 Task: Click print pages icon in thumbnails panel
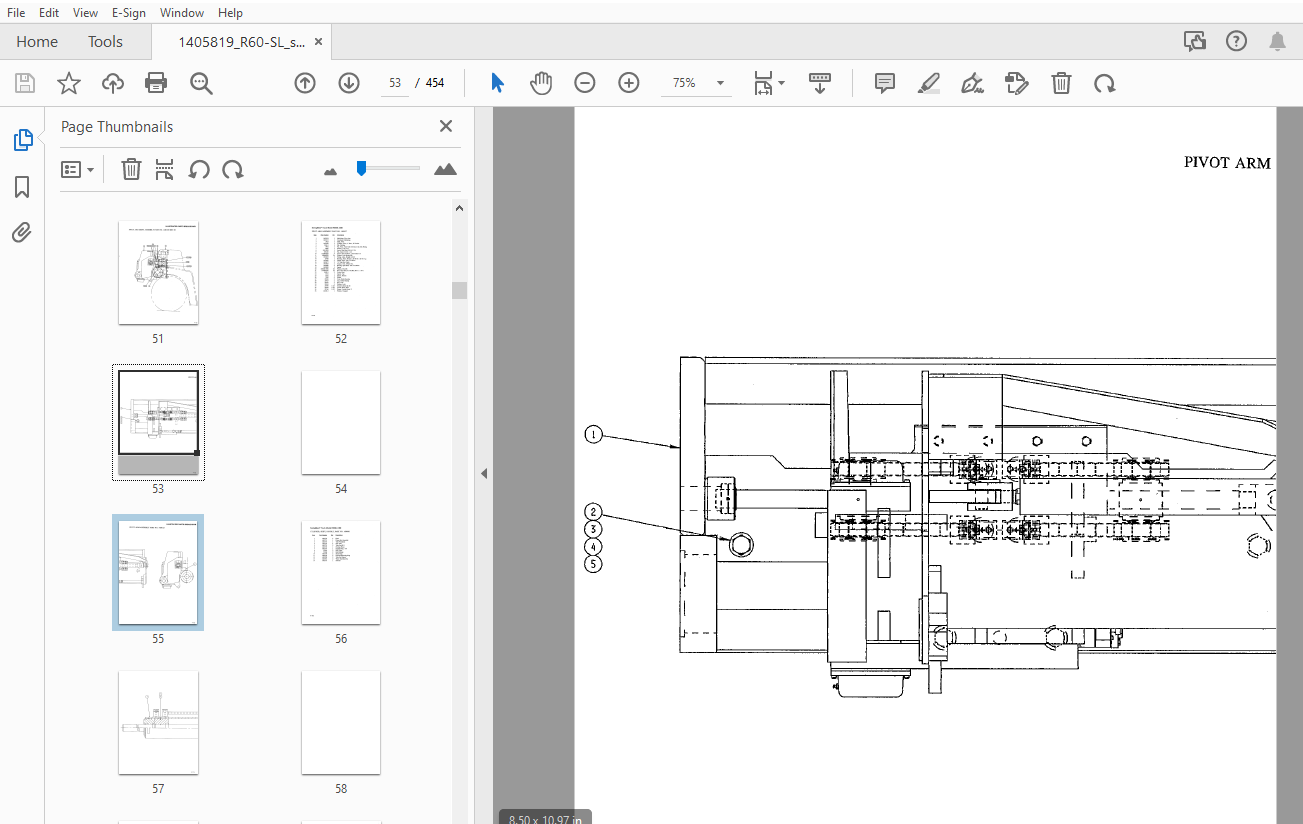click(165, 169)
